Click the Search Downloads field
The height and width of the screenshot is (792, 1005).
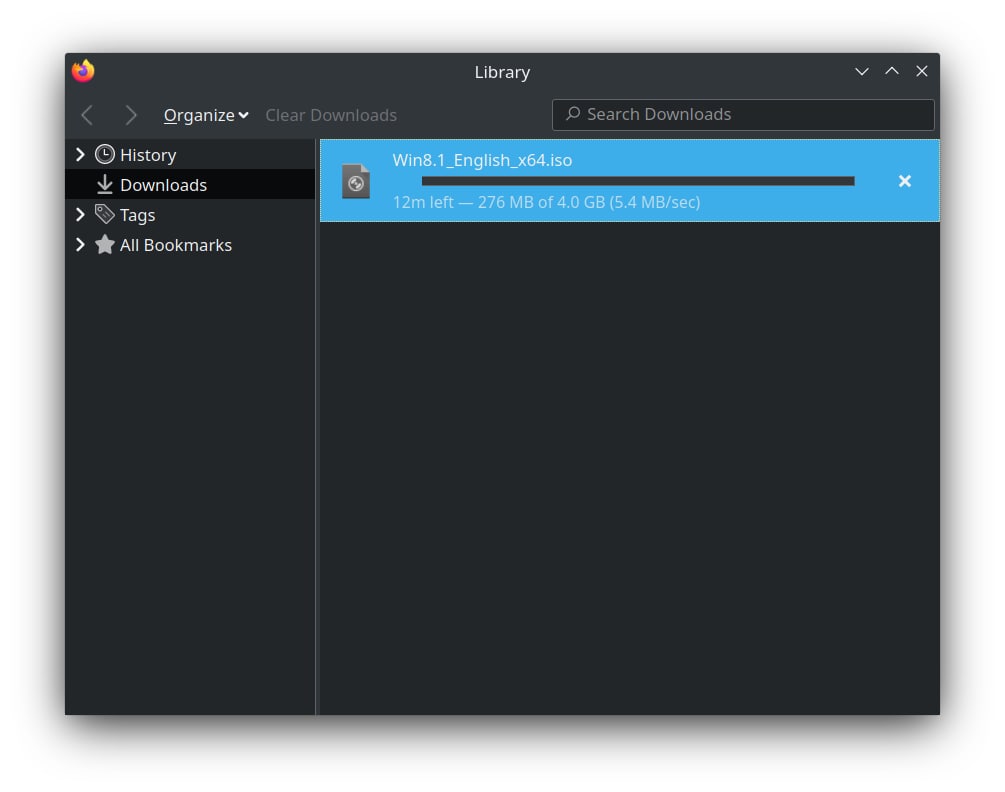[743, 115]
